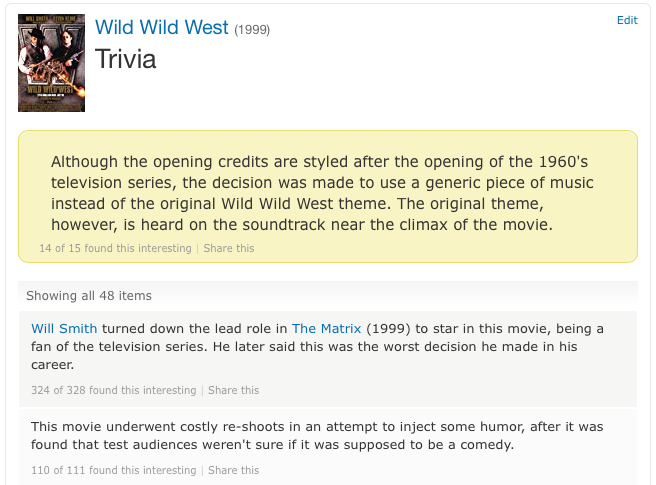
Task: Click the 110 of 111 interesting count
Action: [x=113, y=470]
